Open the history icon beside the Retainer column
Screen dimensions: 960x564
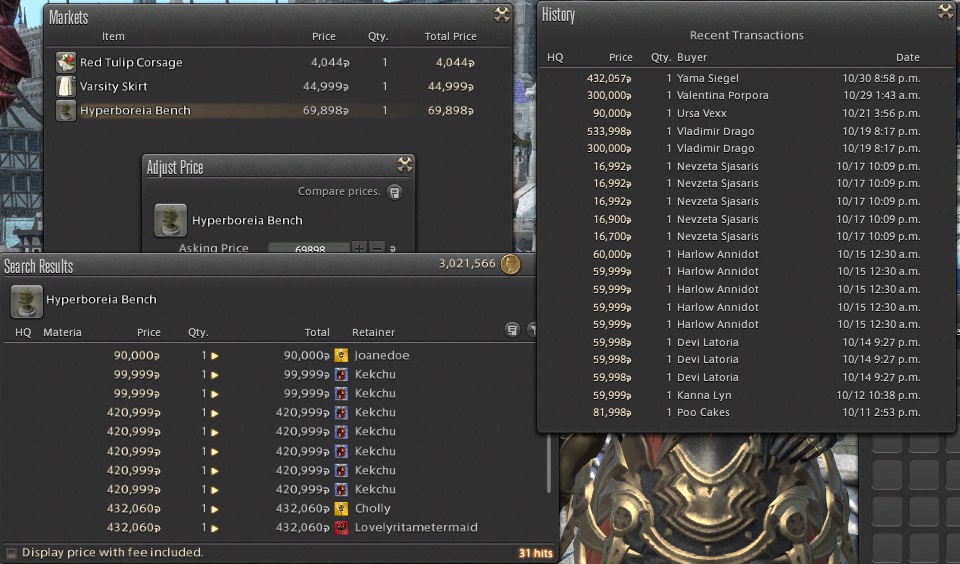click(512, 330)
